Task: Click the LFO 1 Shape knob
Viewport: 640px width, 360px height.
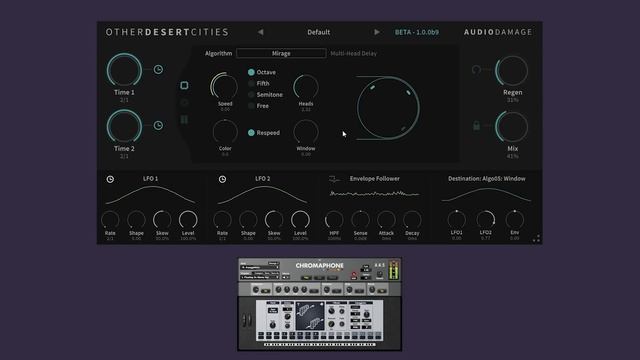Action: point(136,220)
